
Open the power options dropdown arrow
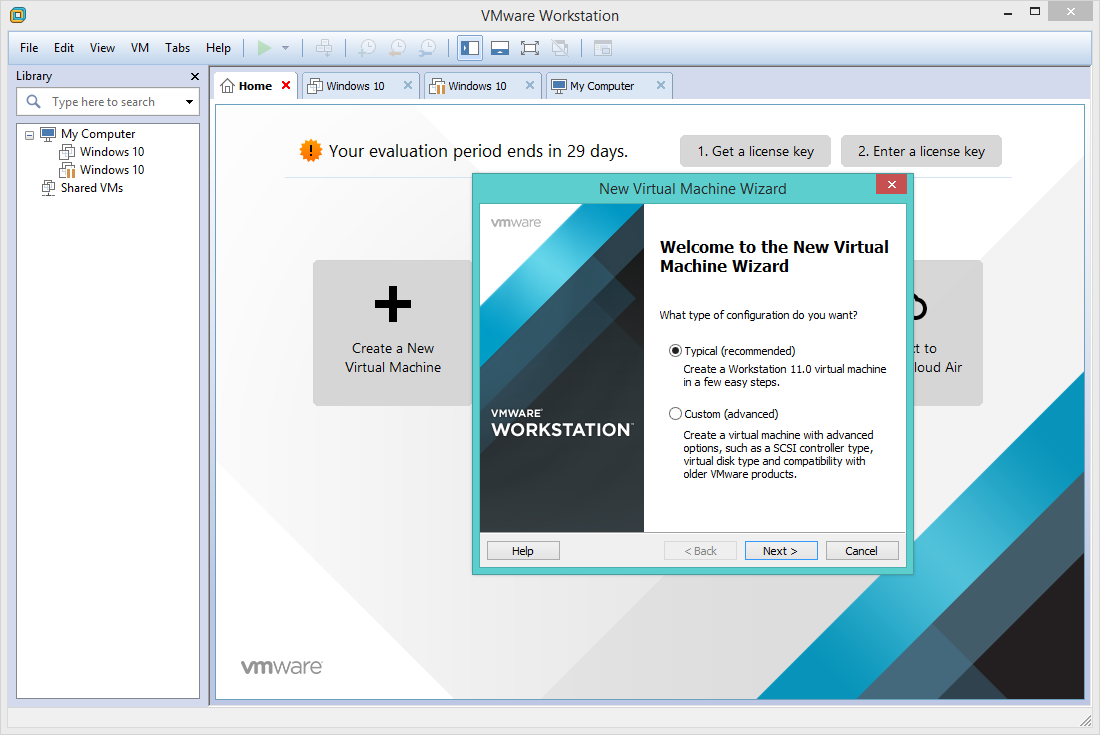click(286, 48)
